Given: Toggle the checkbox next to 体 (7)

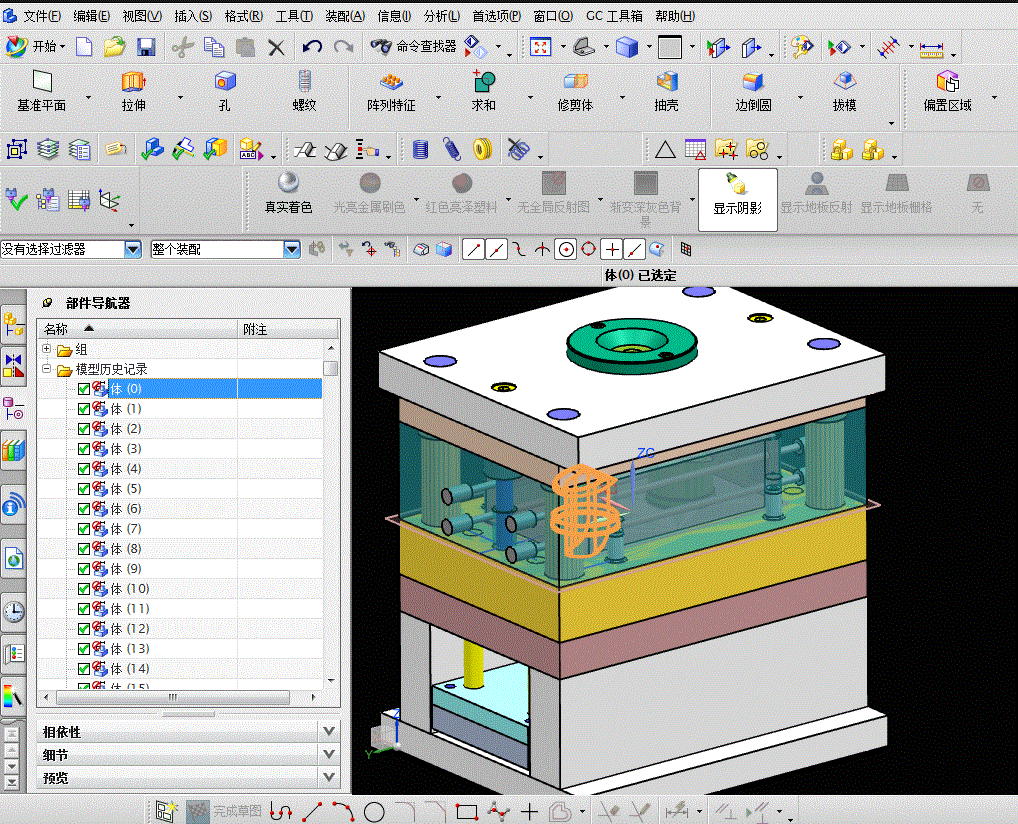Looking at the screenshot, I should [x=84, y=529].
